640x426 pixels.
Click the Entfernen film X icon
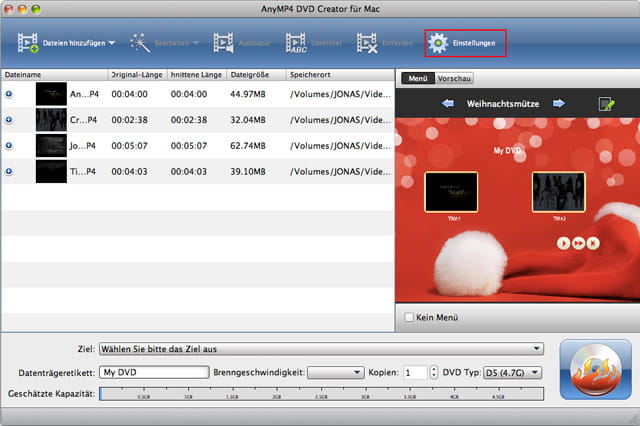click(367, 43)
